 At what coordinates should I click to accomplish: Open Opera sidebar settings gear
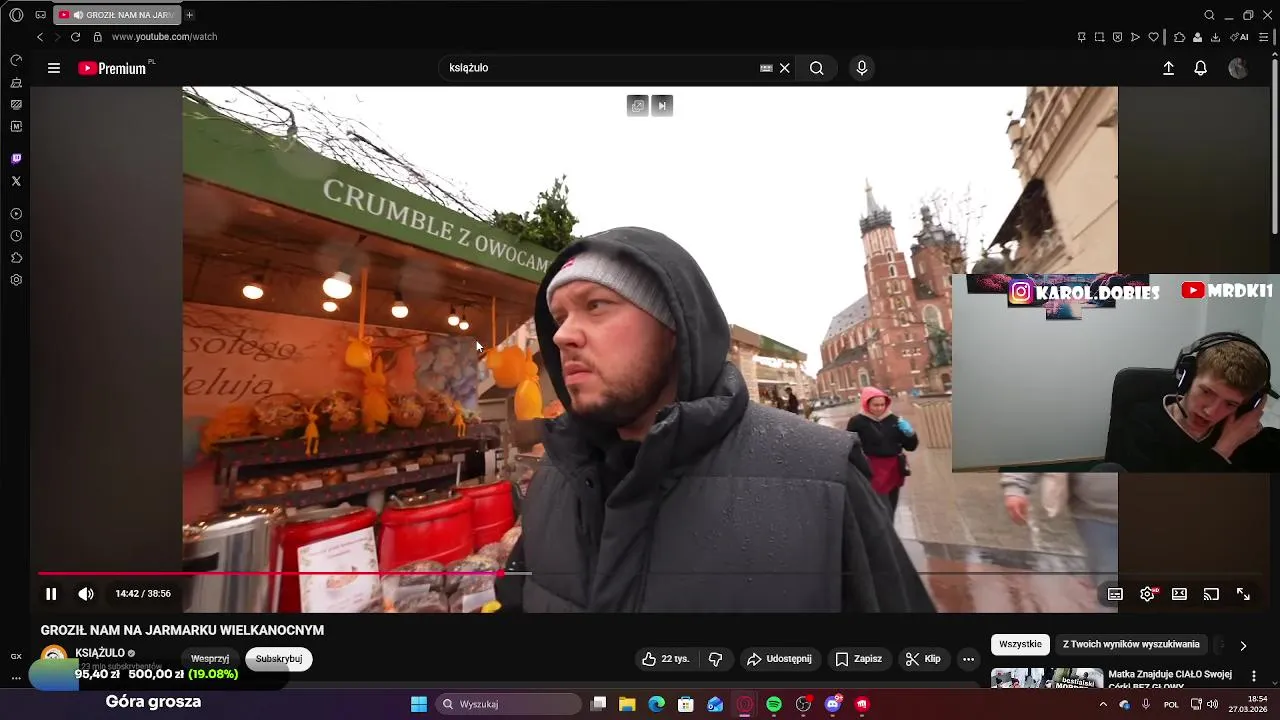[16, 280]
